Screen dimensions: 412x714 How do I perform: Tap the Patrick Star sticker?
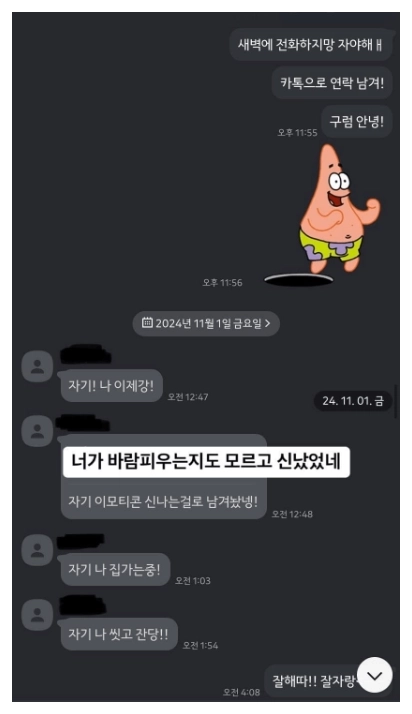point(326,214)
